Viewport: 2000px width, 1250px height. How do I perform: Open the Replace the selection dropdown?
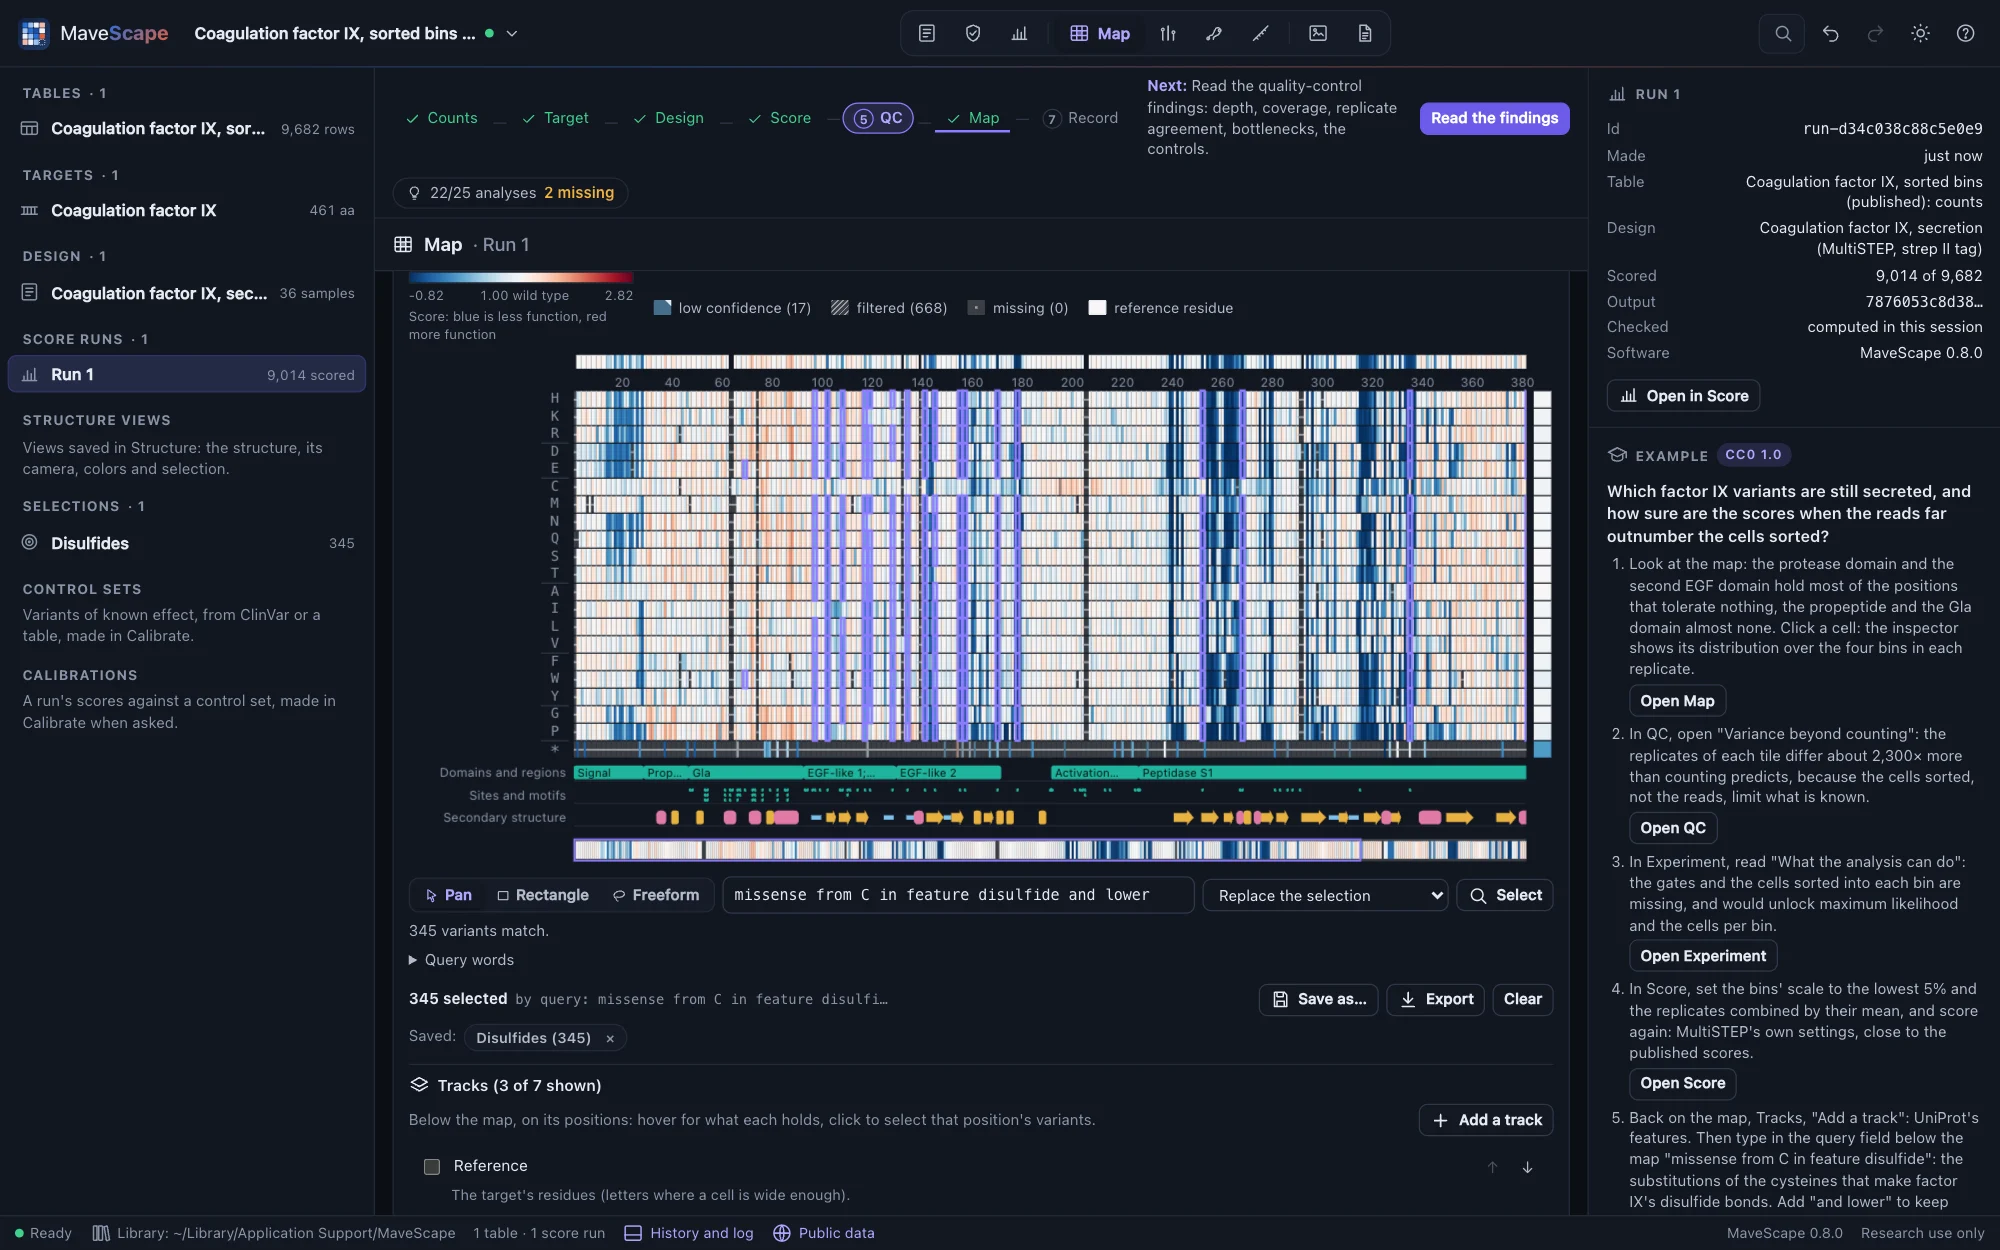pos(1326,895)
